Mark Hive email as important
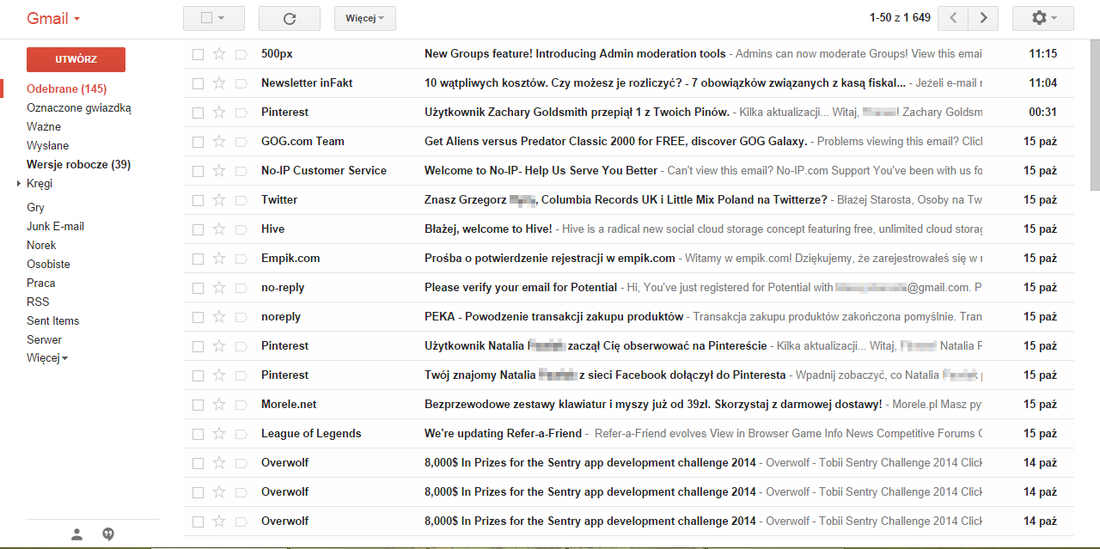Image resolution: width=1100 pixels, height=549 pixels. [241, 229]
